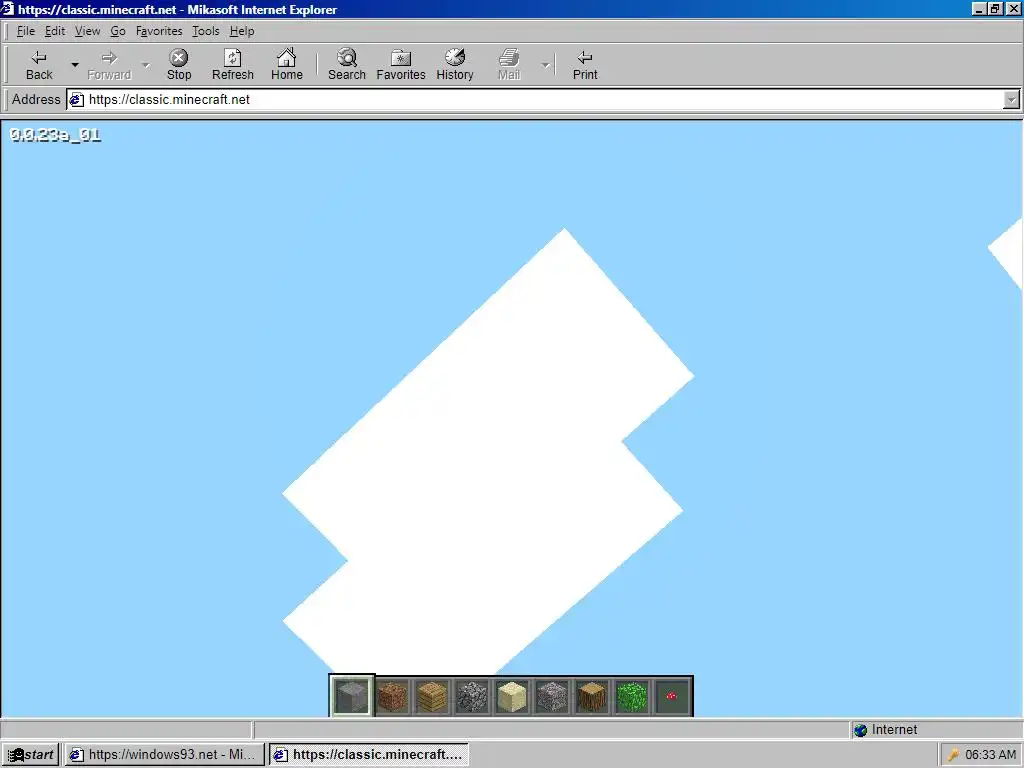Select the gravel block in hotbar
Viewport: 1024px width, 768px height.
552,696
